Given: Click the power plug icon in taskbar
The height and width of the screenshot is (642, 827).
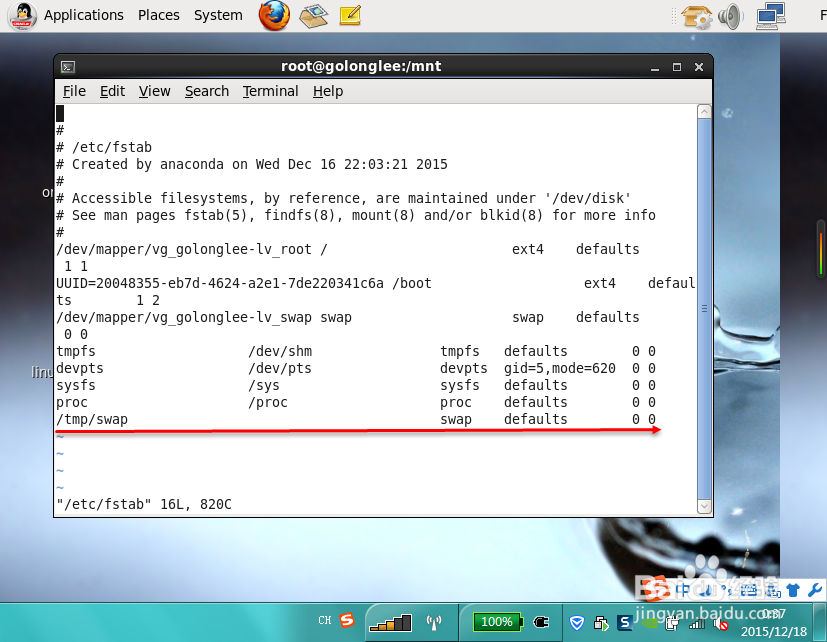Looking at the screenshot, I should (539, 621).
